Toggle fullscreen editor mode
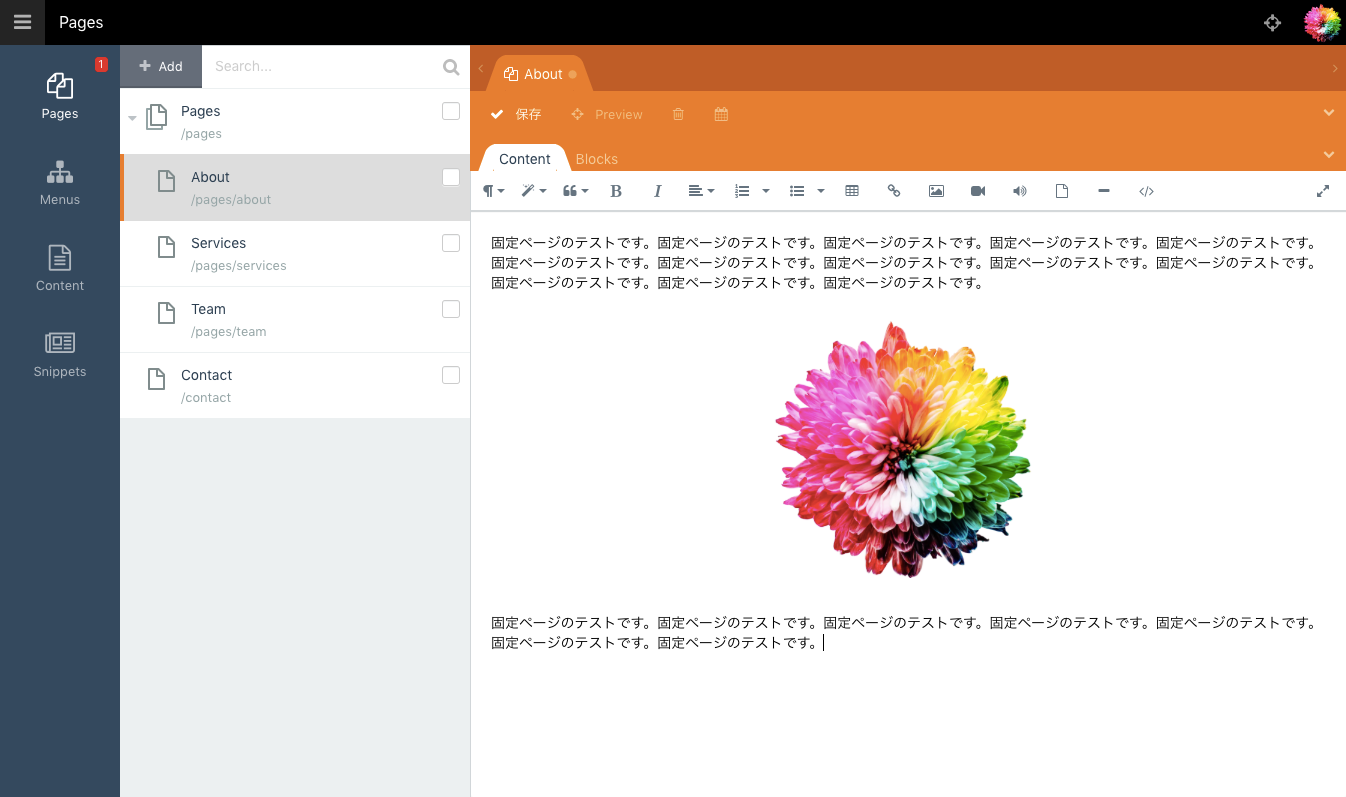Screen dimensions: 1346x797 point(1323,191)
